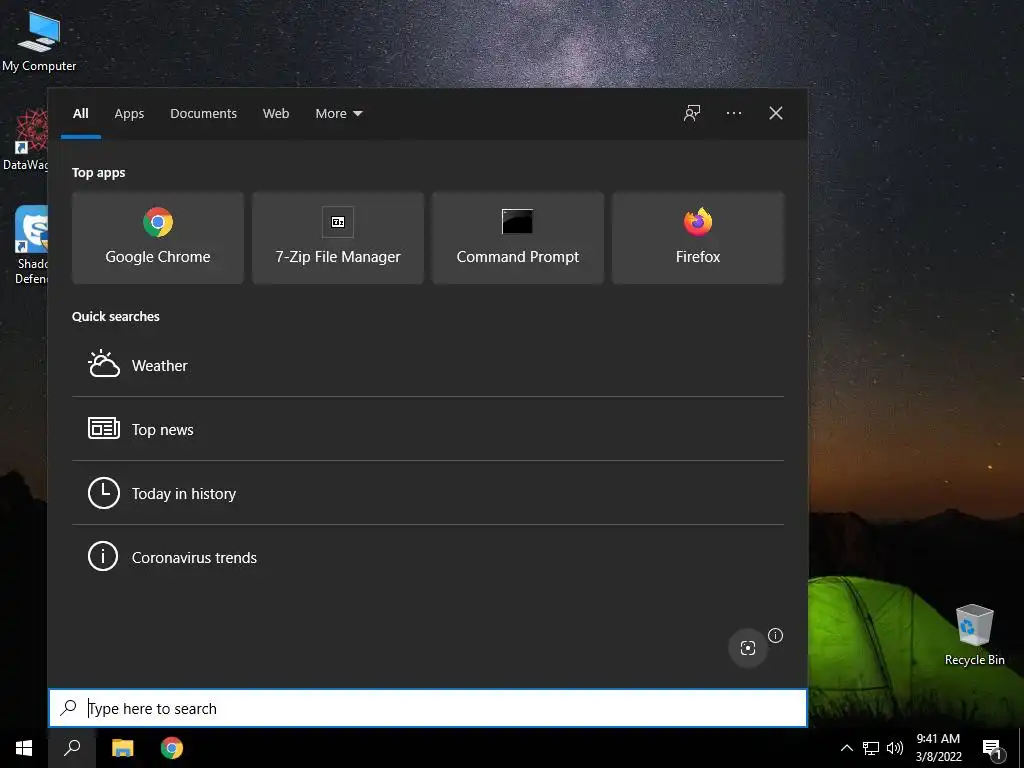Select the Recycle Bin desktop icon
The width and height of the screenshot is (1024, 768).
(974, 634)
